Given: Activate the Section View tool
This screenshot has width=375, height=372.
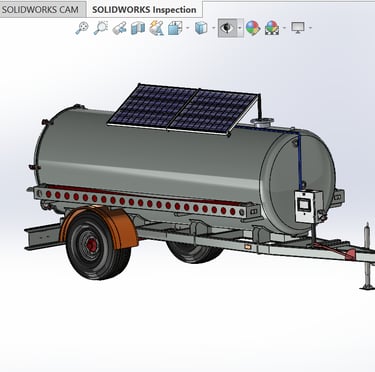Looking at the screenshot, I should point(138,28).
